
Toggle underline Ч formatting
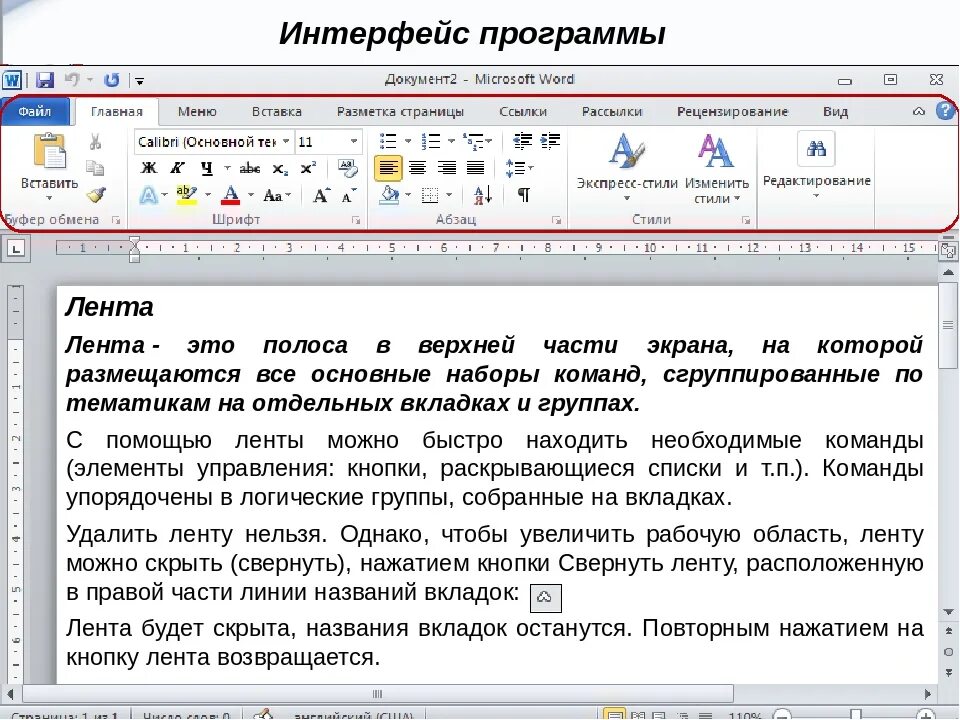coord(207,168)
